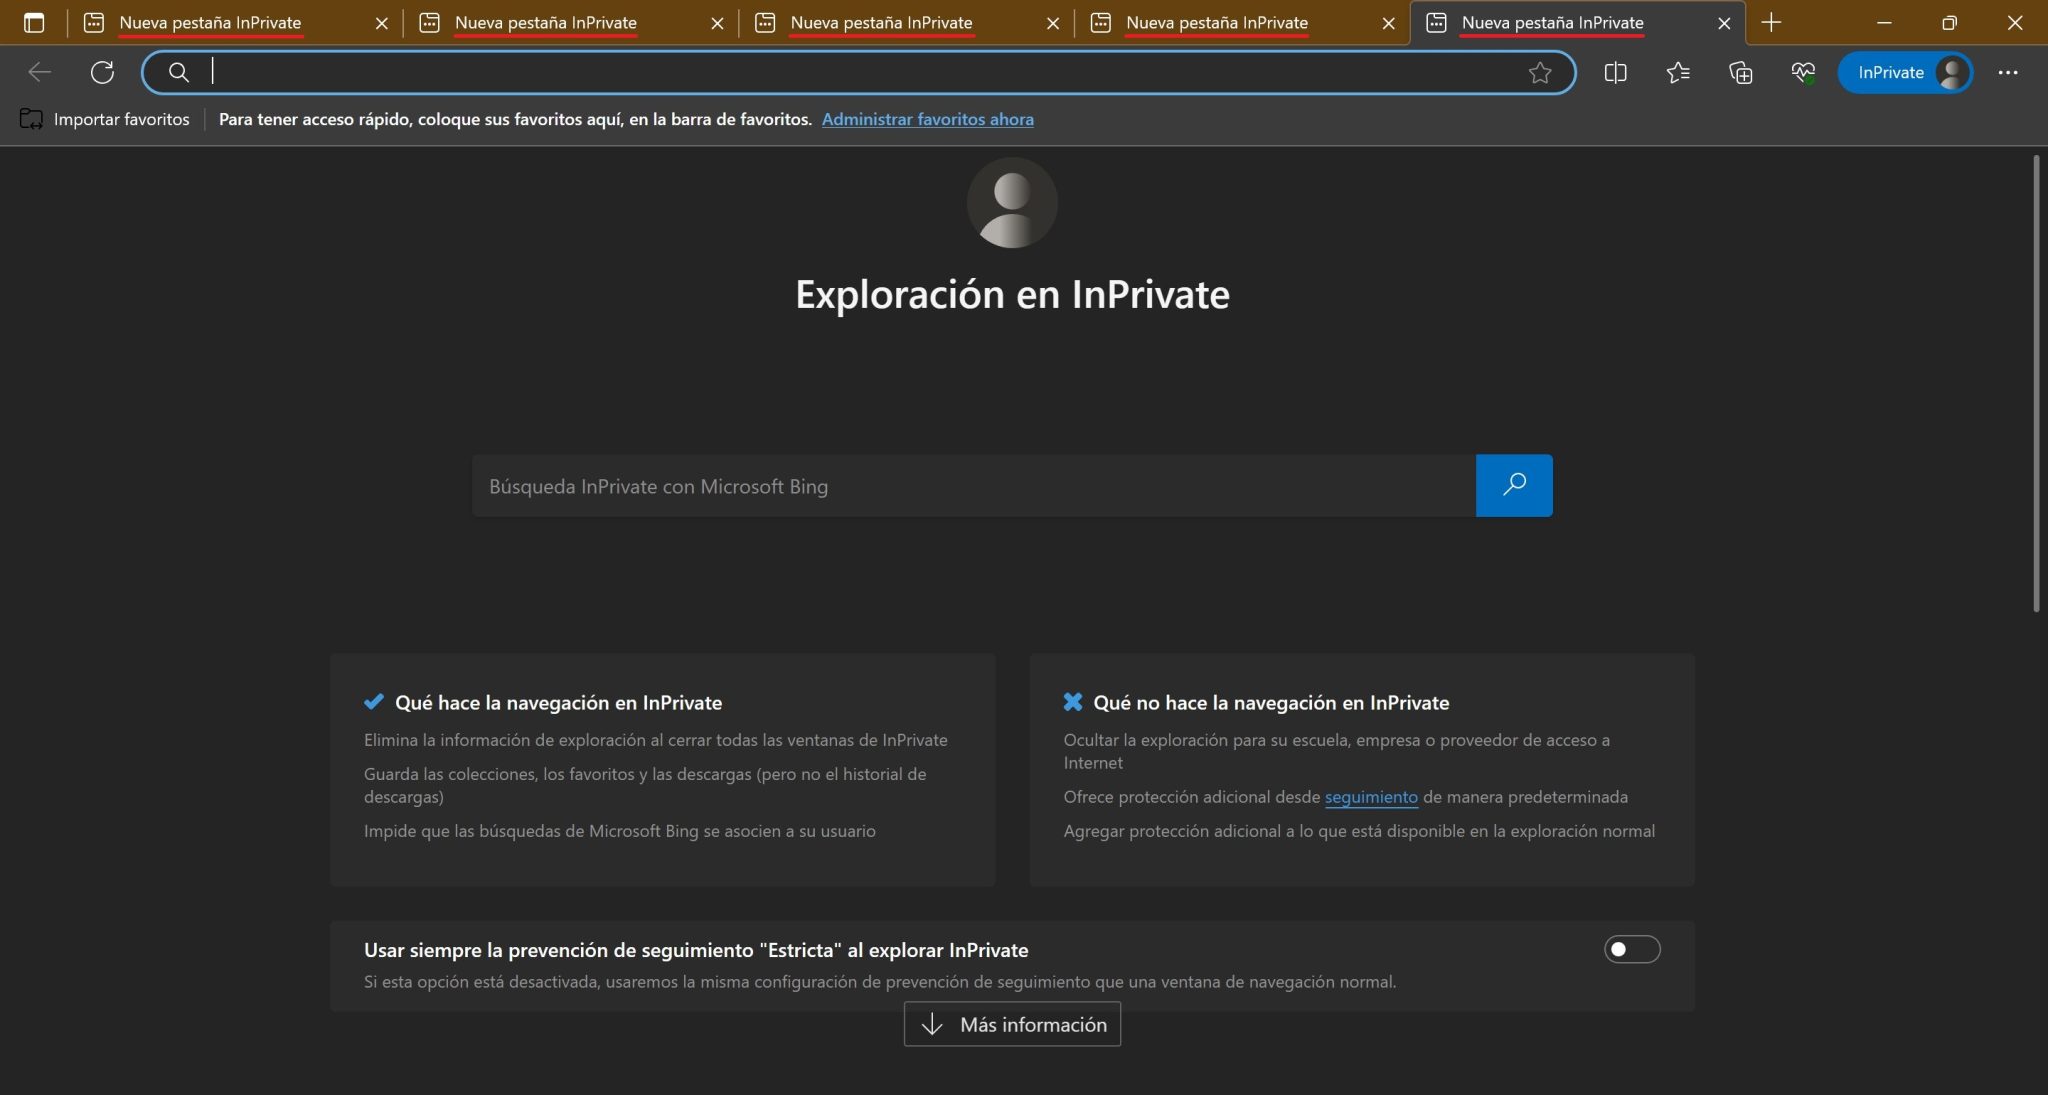Add current page to favorites
Screen dimensions: 2048x1095
coord(1539,72)
